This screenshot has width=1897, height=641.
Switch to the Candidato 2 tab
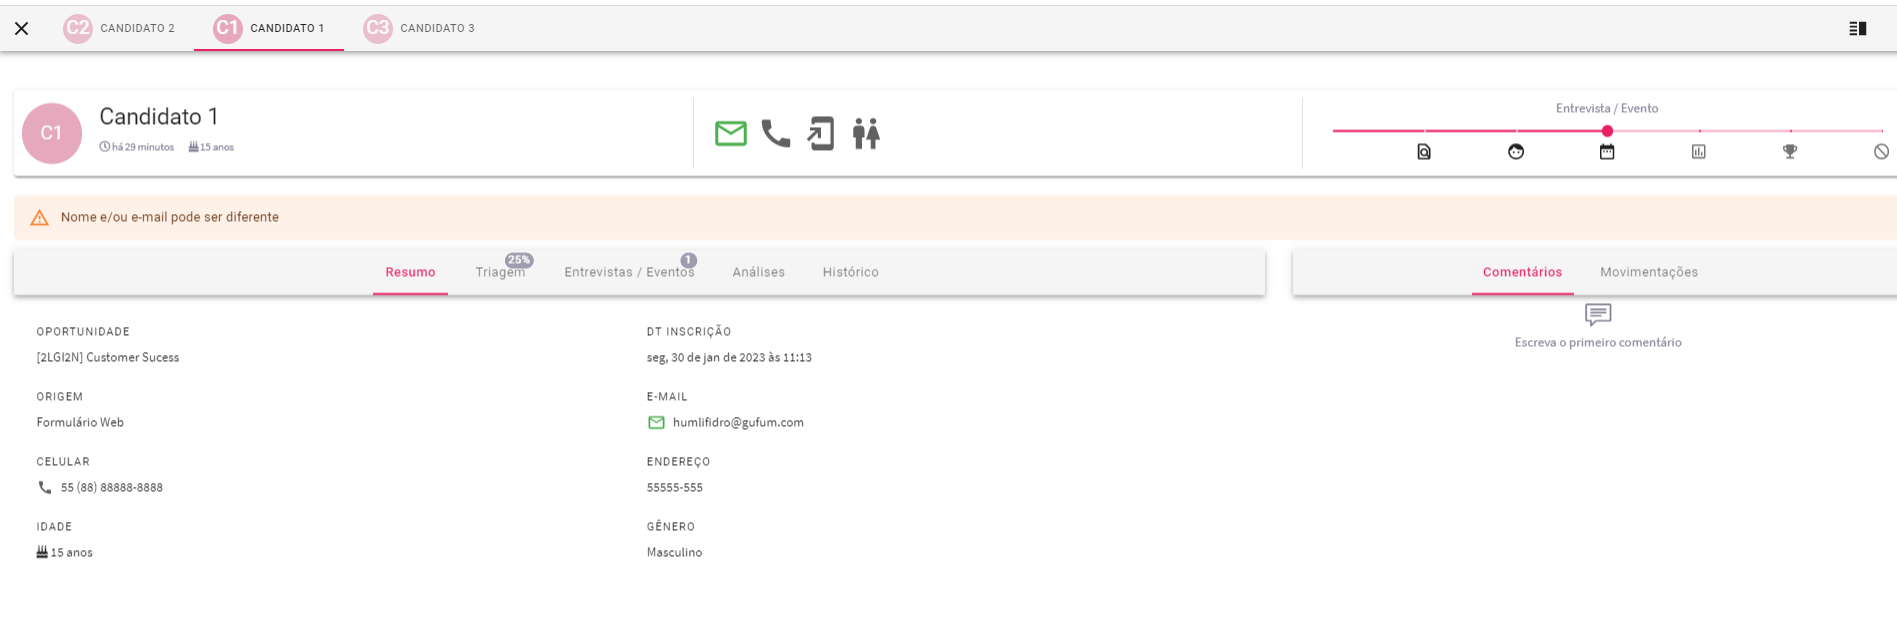point(119,29)
